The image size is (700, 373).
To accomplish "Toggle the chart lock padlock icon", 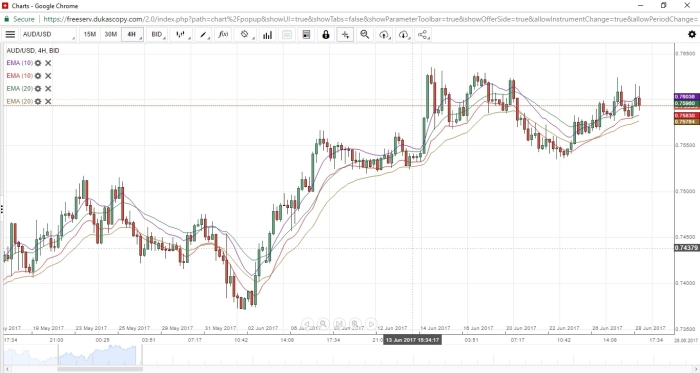I will [325, 34].
